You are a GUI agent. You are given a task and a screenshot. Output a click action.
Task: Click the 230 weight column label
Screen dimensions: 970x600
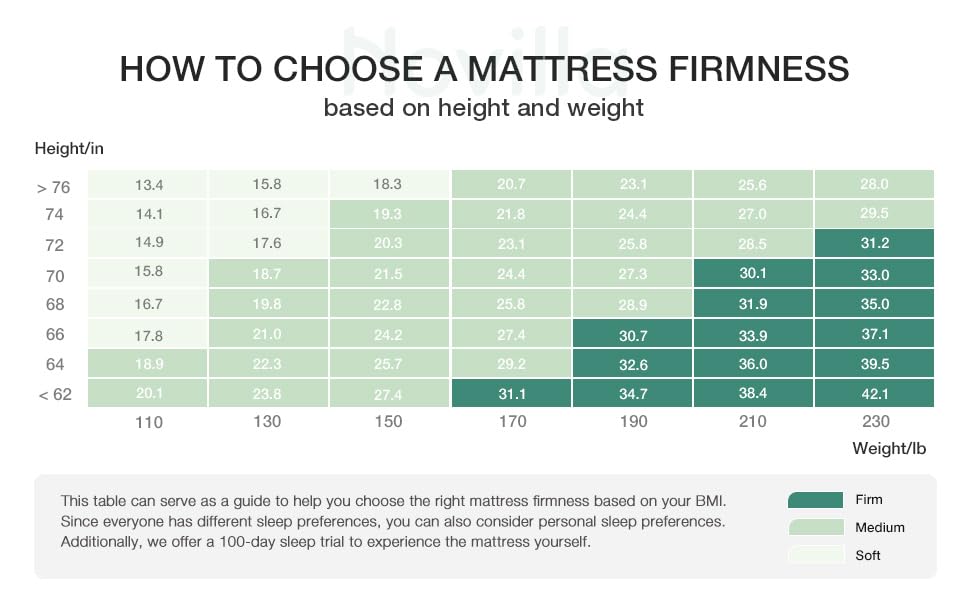click(x=874, y=422)
